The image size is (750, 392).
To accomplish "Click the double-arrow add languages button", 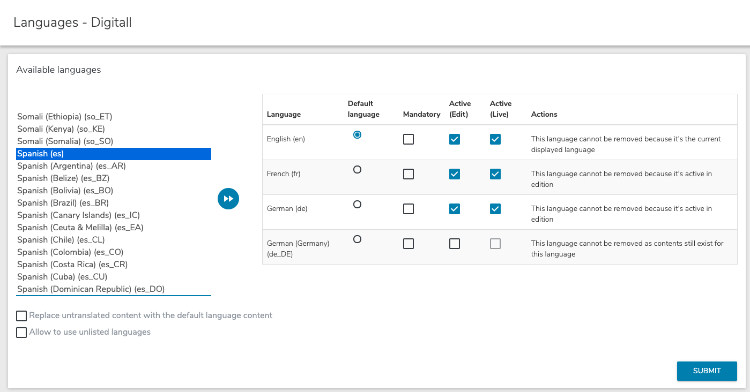I will point(228,199).
